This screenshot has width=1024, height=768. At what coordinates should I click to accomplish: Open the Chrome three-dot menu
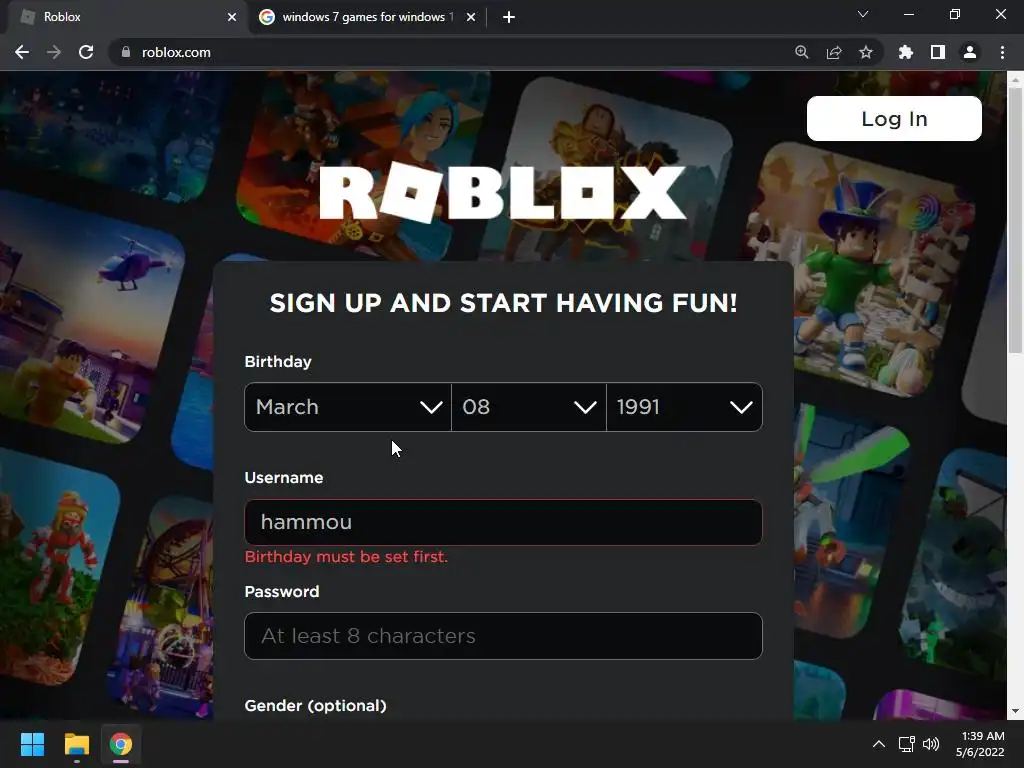point(1002,52)
